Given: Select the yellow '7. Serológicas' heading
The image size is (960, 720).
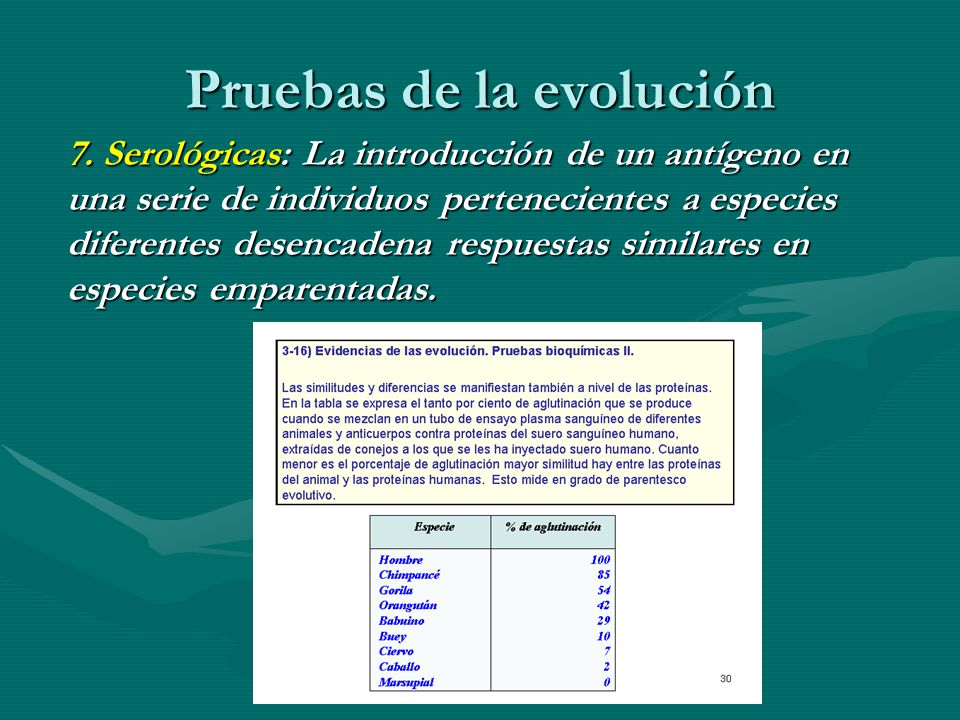Looking at the screenshot, I should pyautogui.click(x=176, y=154).
